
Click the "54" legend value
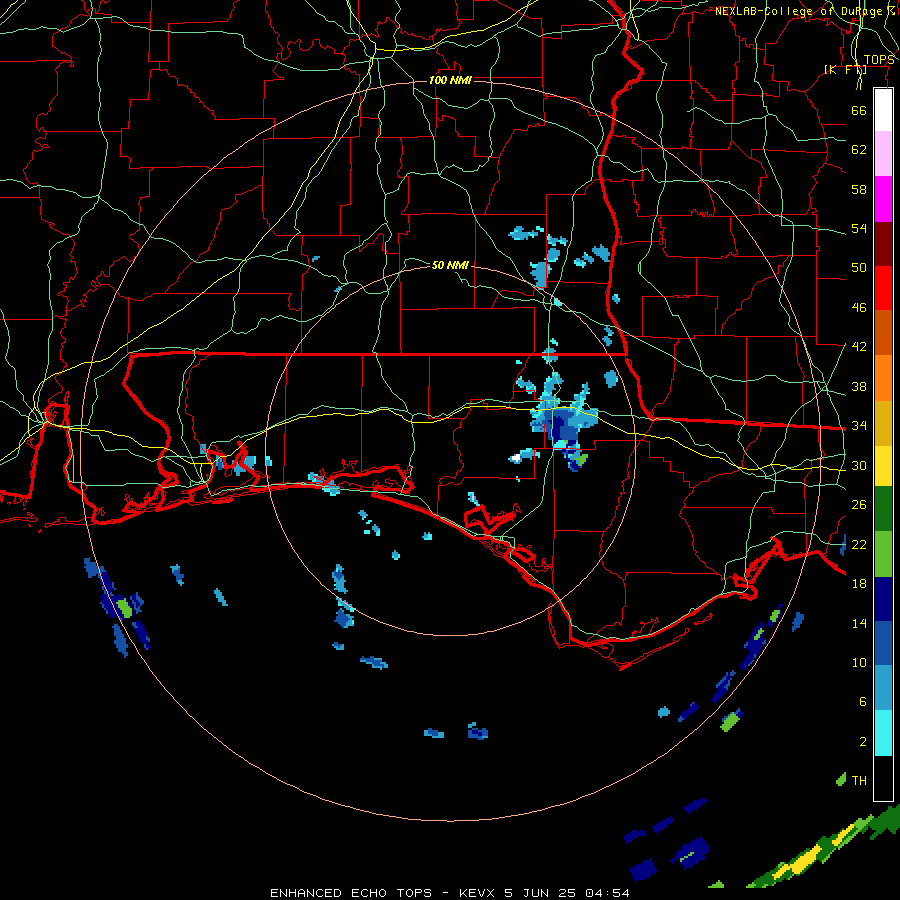(x=859, y=228)
